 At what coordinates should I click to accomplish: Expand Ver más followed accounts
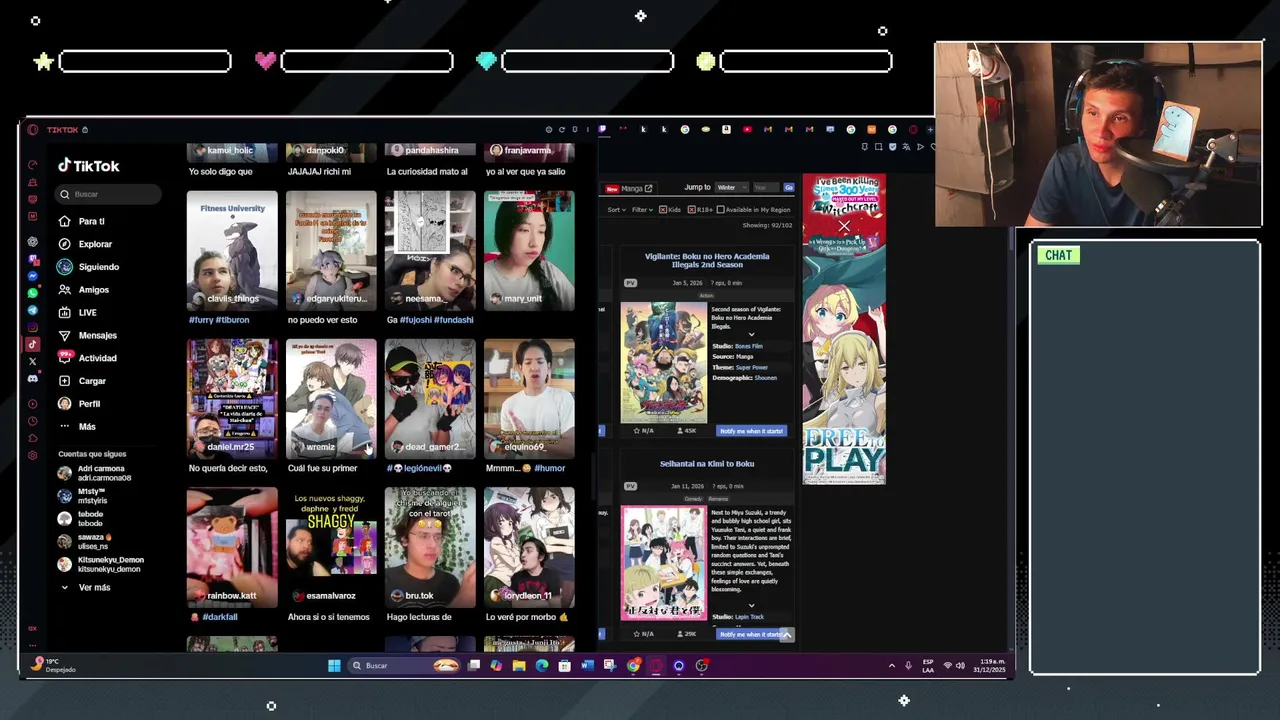pyautogui.click(x=86, y=587)
